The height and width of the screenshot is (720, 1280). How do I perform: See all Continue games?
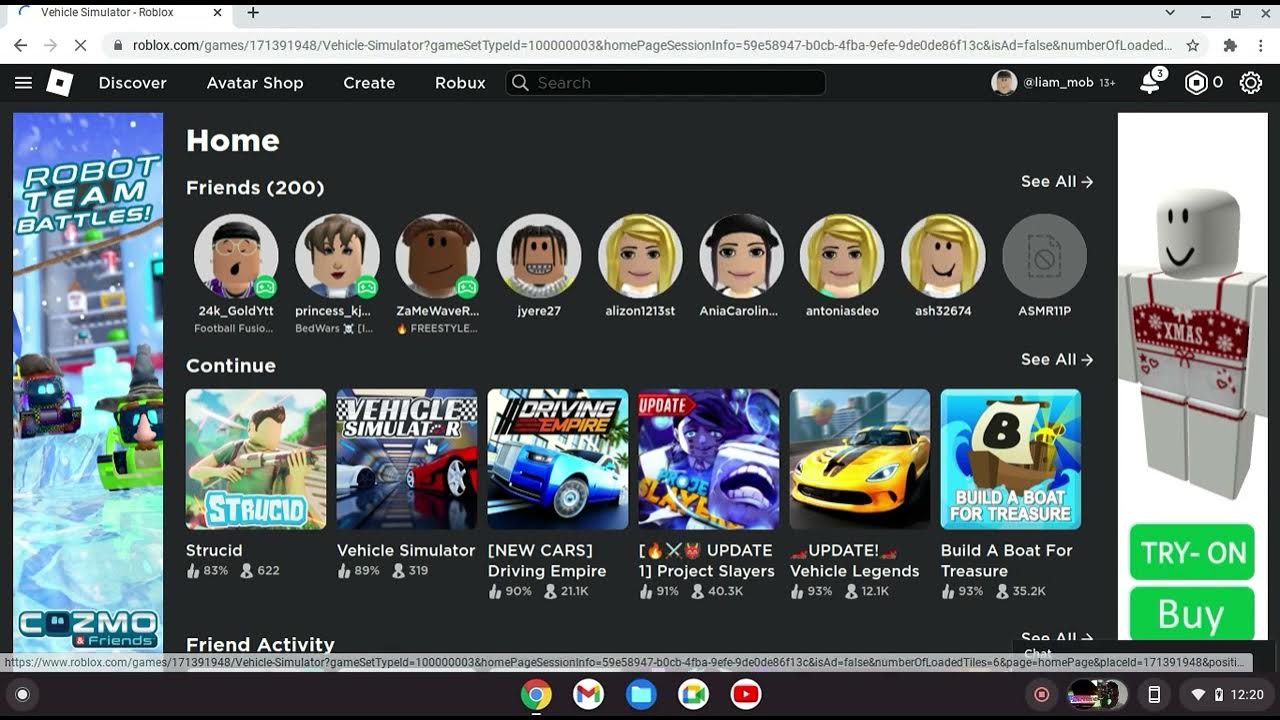click(1057, 360)
